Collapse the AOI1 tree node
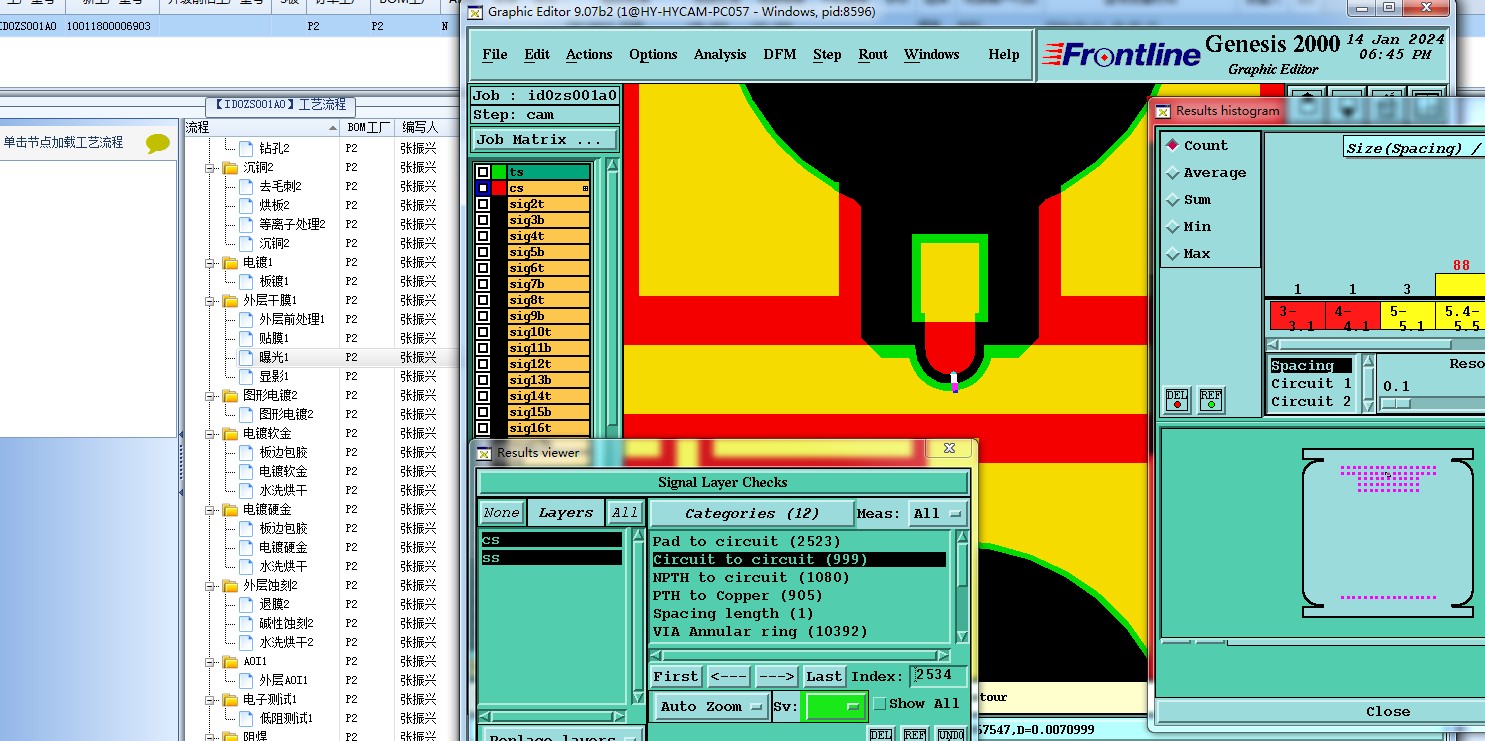The width and height of the screenshot is (1485, 741). point(212,661)
